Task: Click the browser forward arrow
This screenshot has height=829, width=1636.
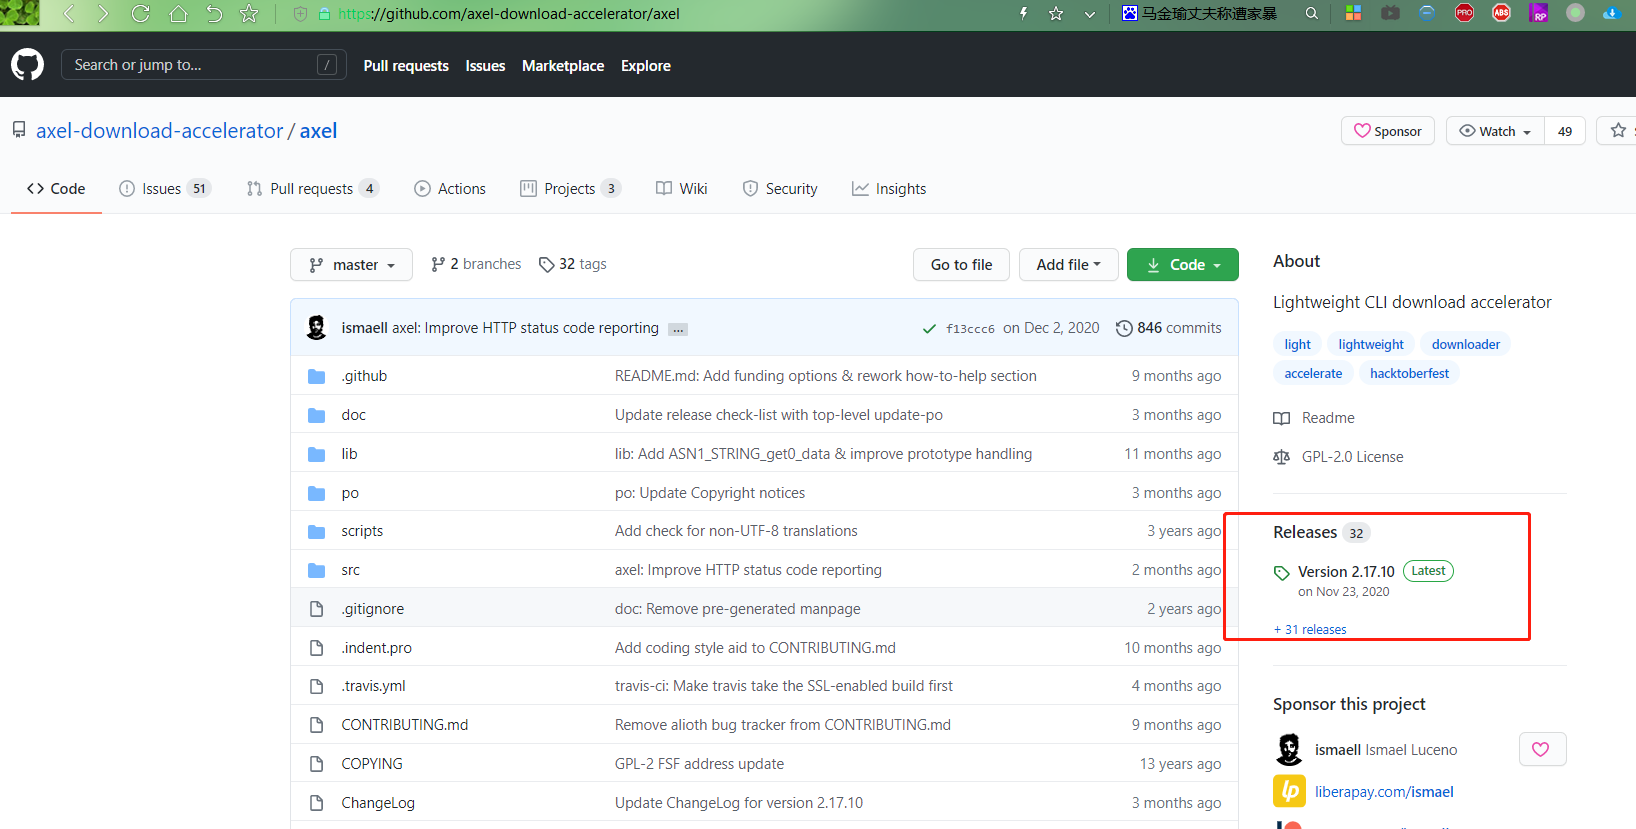Action: pos(103,14)
